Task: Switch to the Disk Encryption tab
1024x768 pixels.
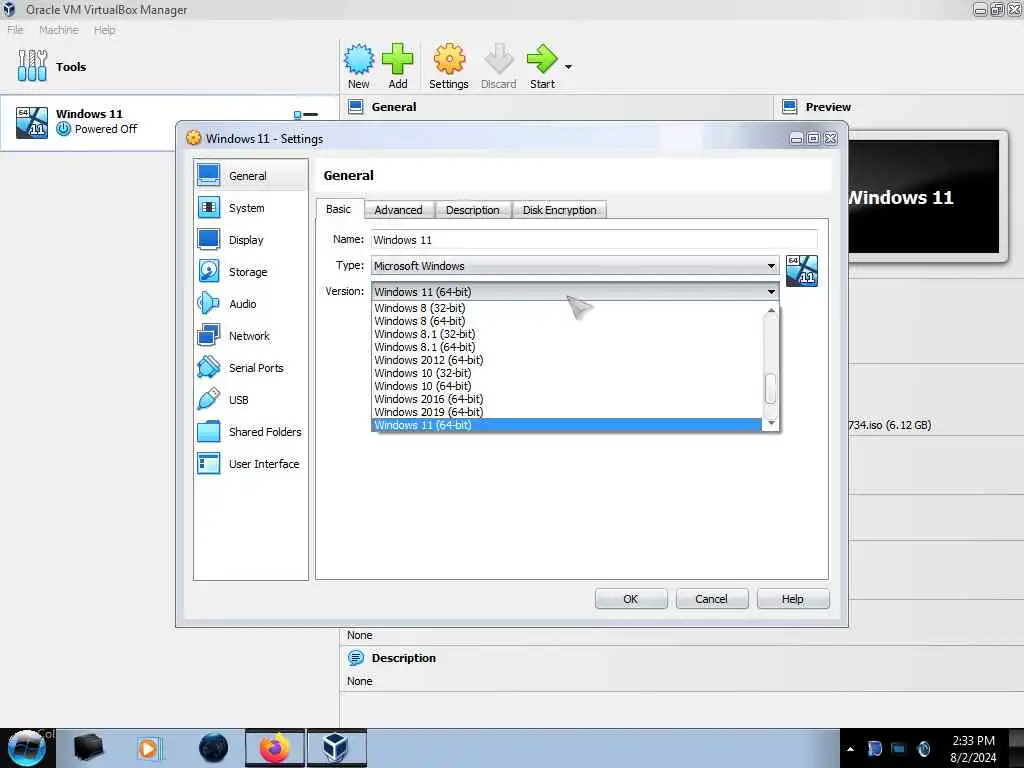Action: pos(560,210)
